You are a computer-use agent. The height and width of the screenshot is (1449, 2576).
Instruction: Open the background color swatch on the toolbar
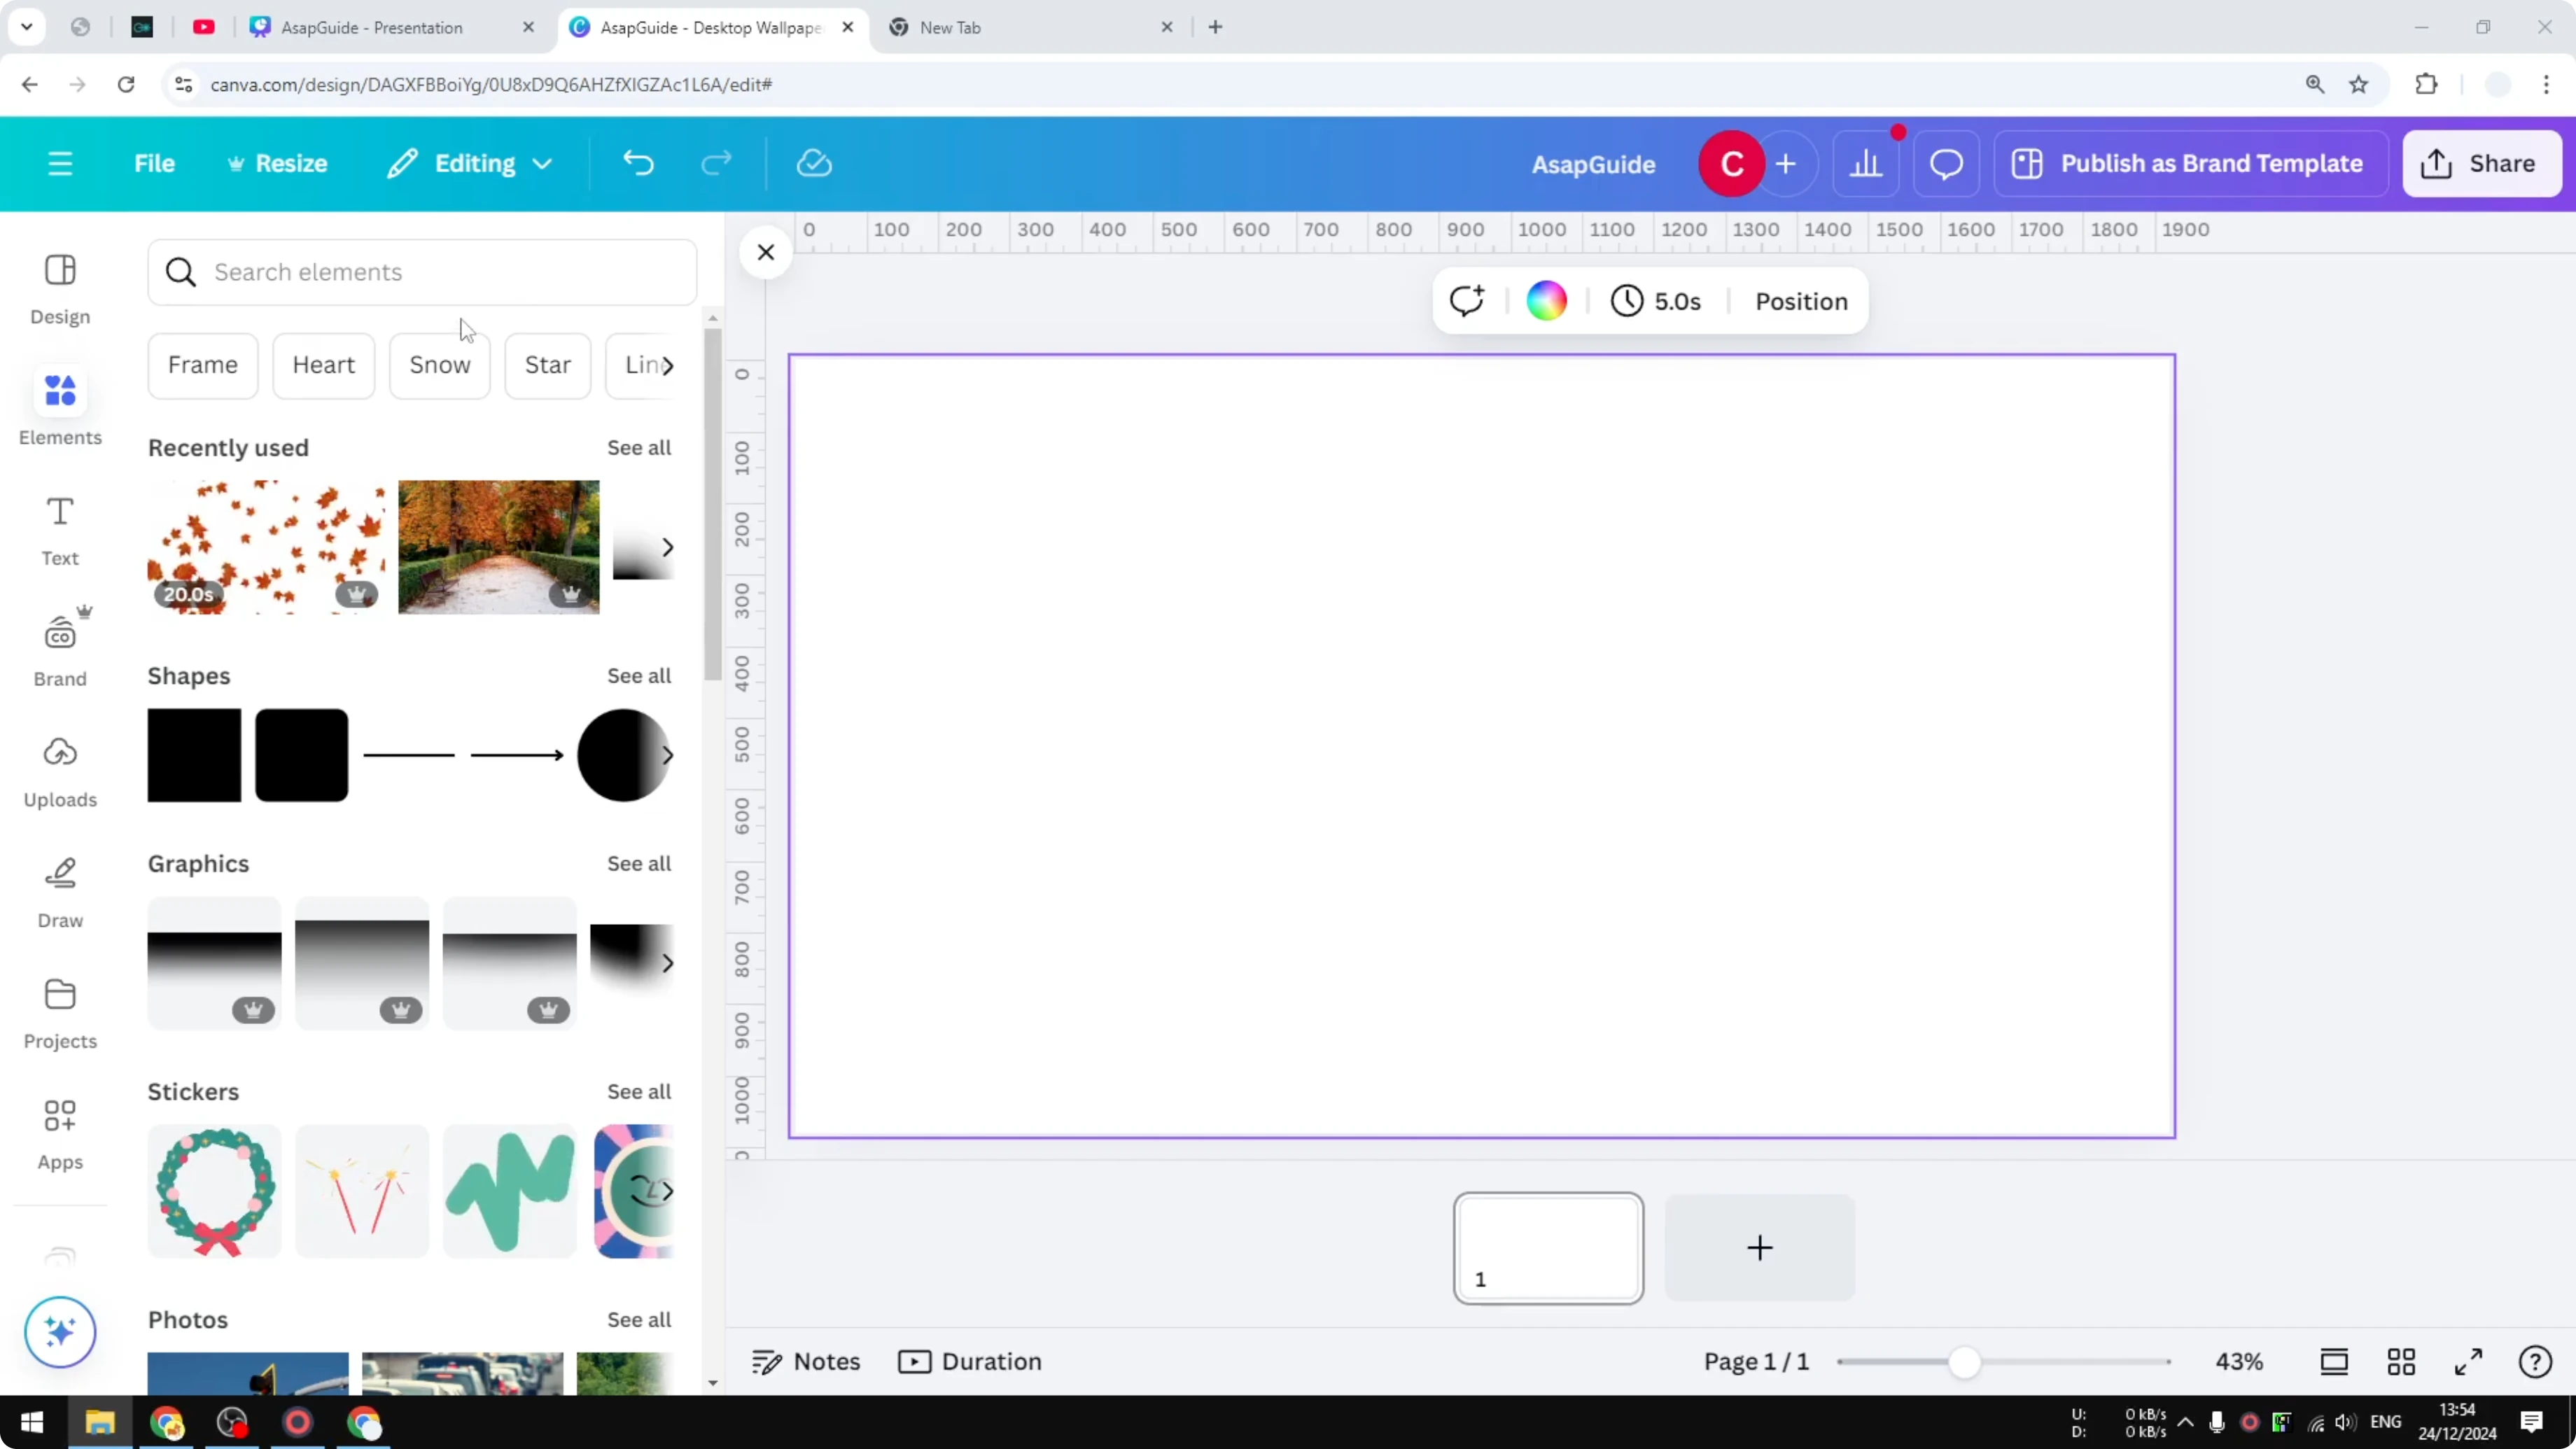(1546, 300)
